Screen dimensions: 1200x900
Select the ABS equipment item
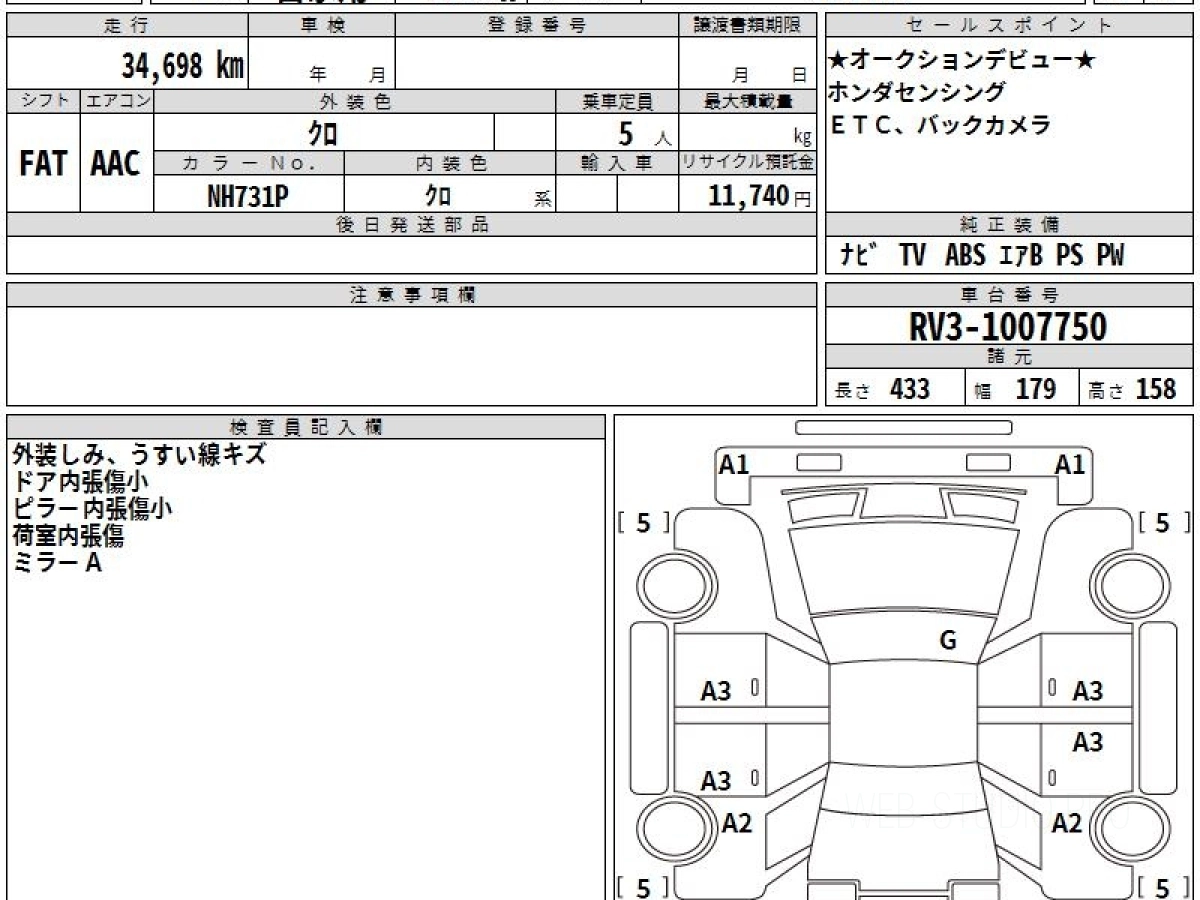click(965, 256)
